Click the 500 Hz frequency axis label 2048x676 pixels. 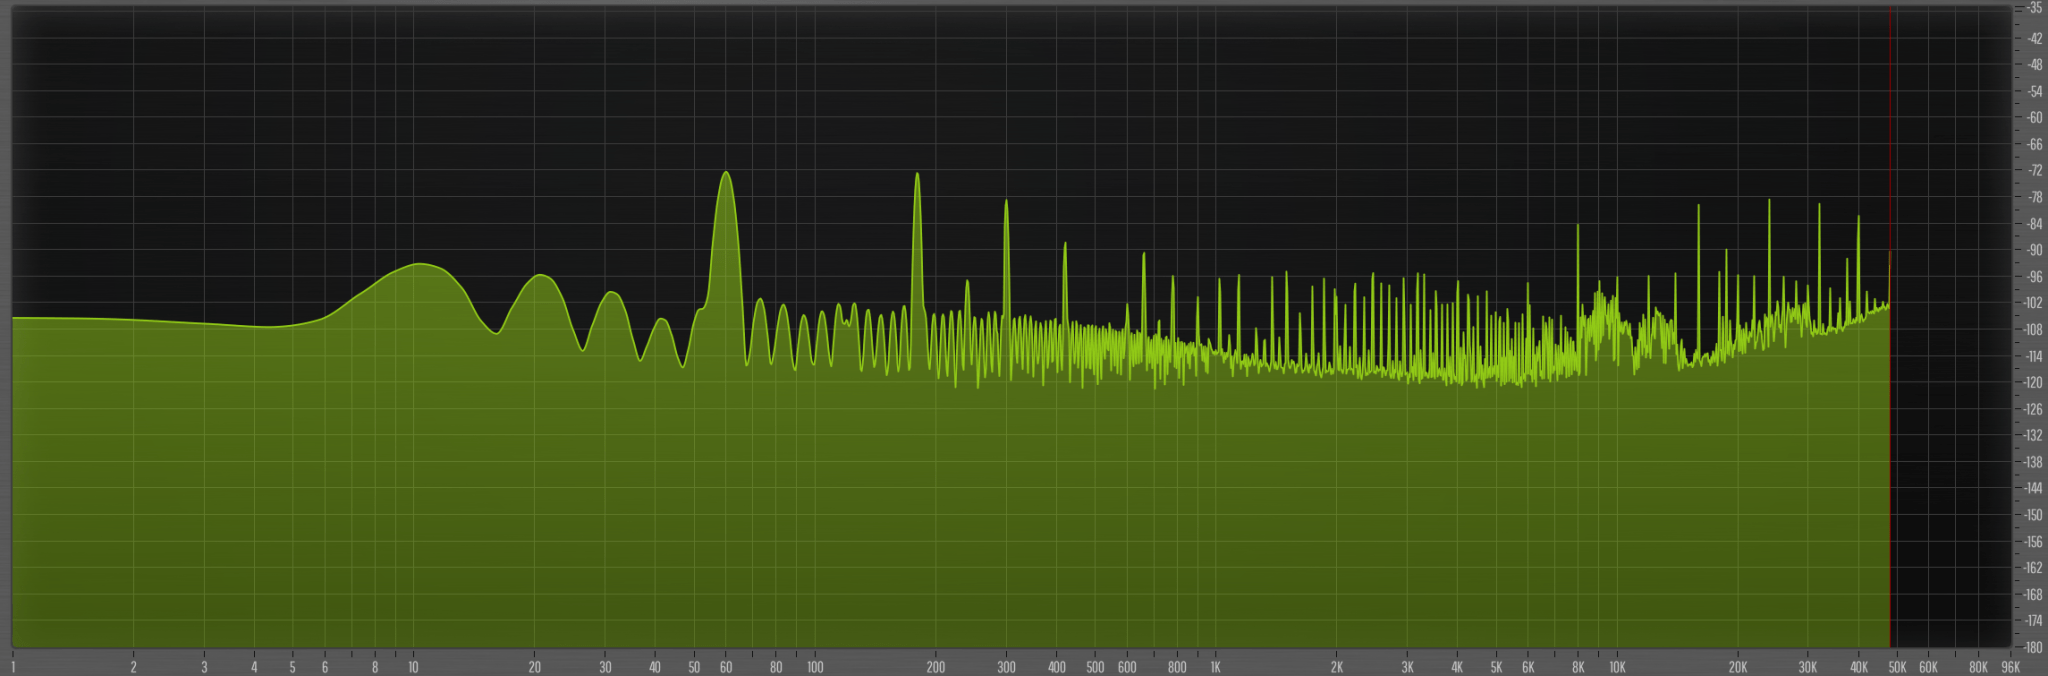pos(1095,667)
